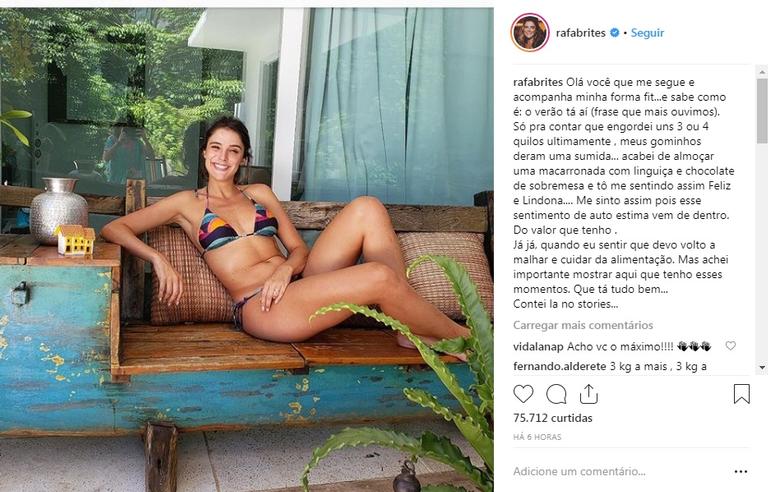Click the verified badge beside rafabrites

[614, 33]
